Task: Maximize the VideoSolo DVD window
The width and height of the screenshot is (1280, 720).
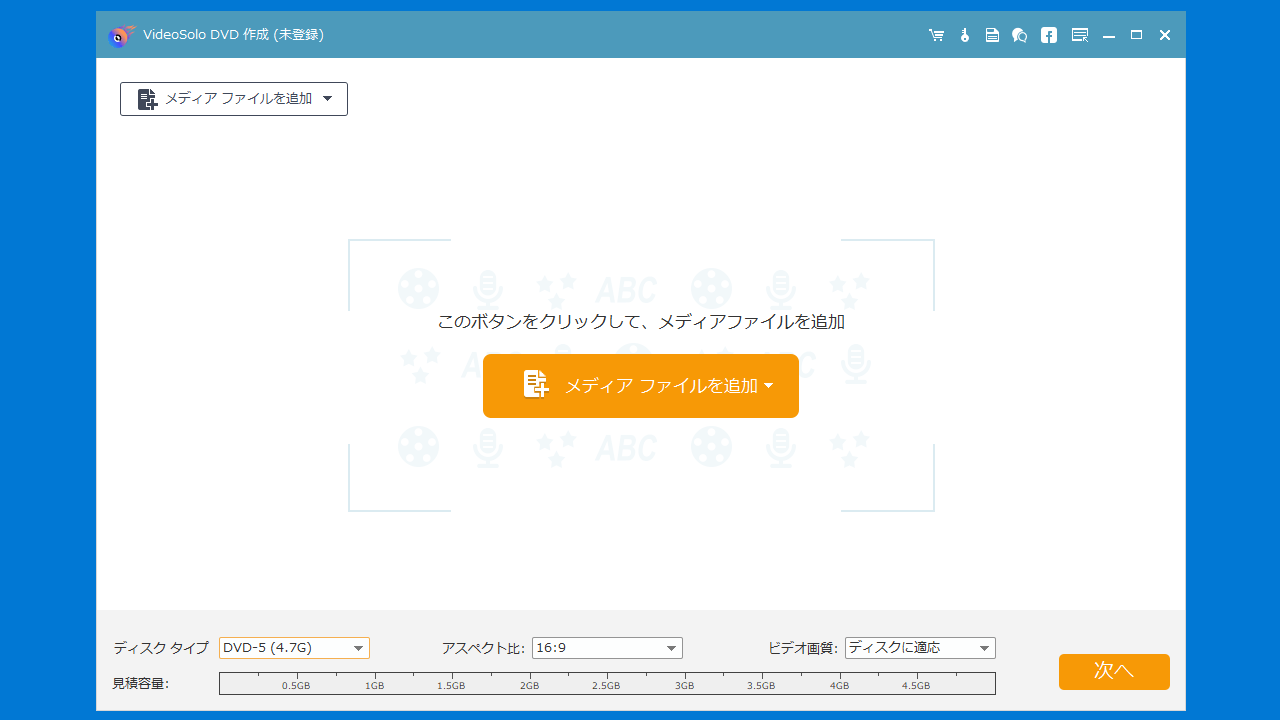Action: pyautogui.click(x=1136, y=35)
